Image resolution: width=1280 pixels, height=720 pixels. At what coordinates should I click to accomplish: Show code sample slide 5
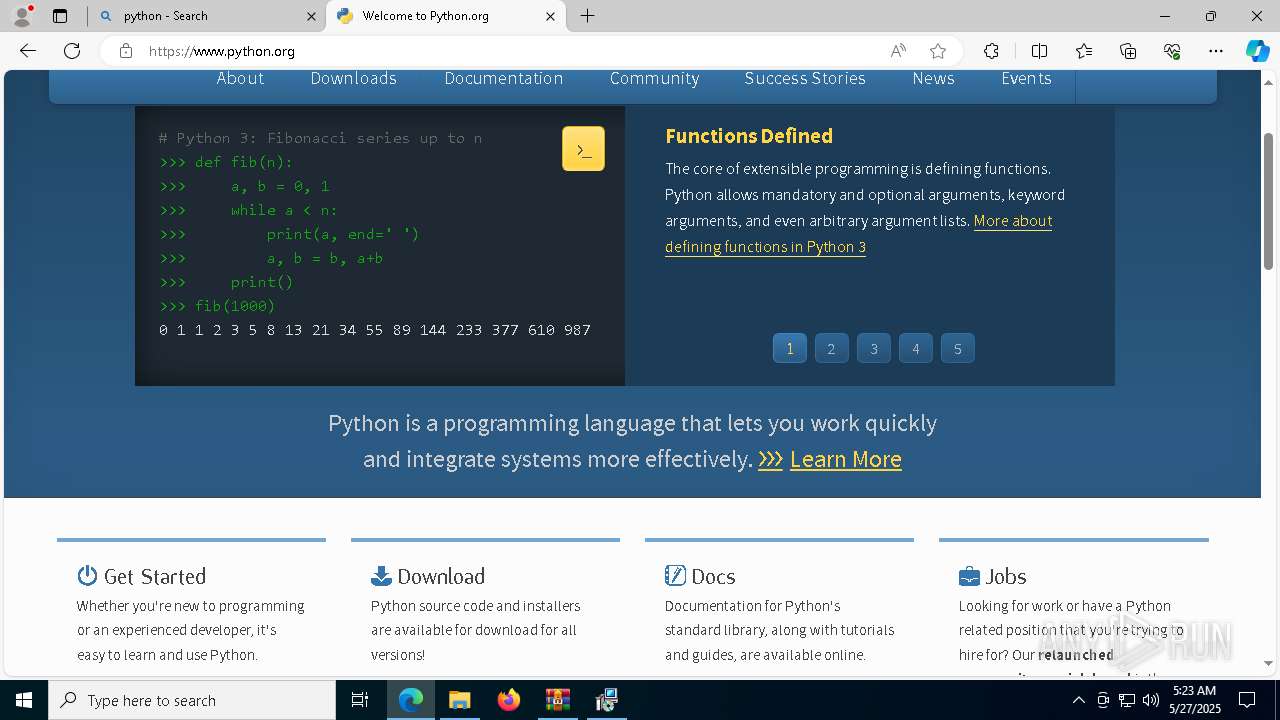point(958,349)
